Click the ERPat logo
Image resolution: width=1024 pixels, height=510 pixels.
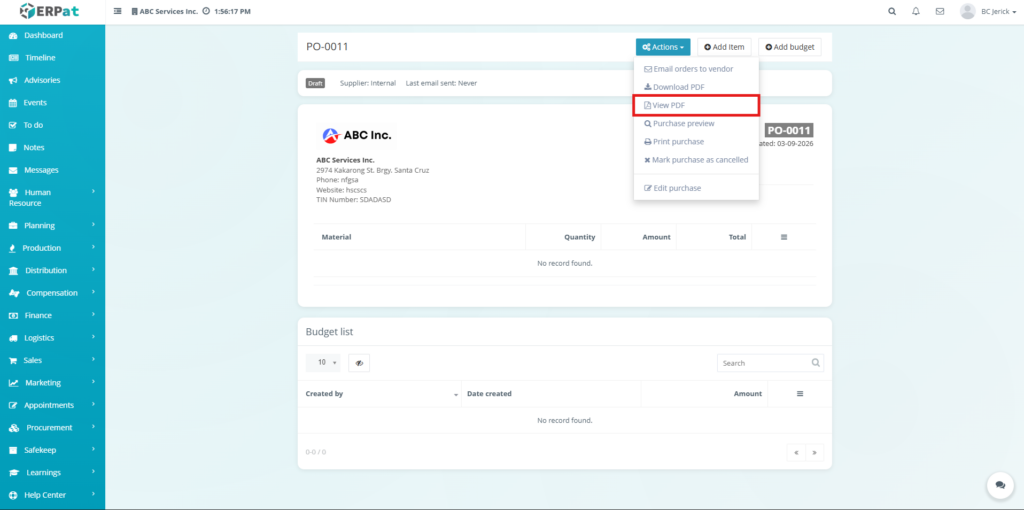[52, 11]
